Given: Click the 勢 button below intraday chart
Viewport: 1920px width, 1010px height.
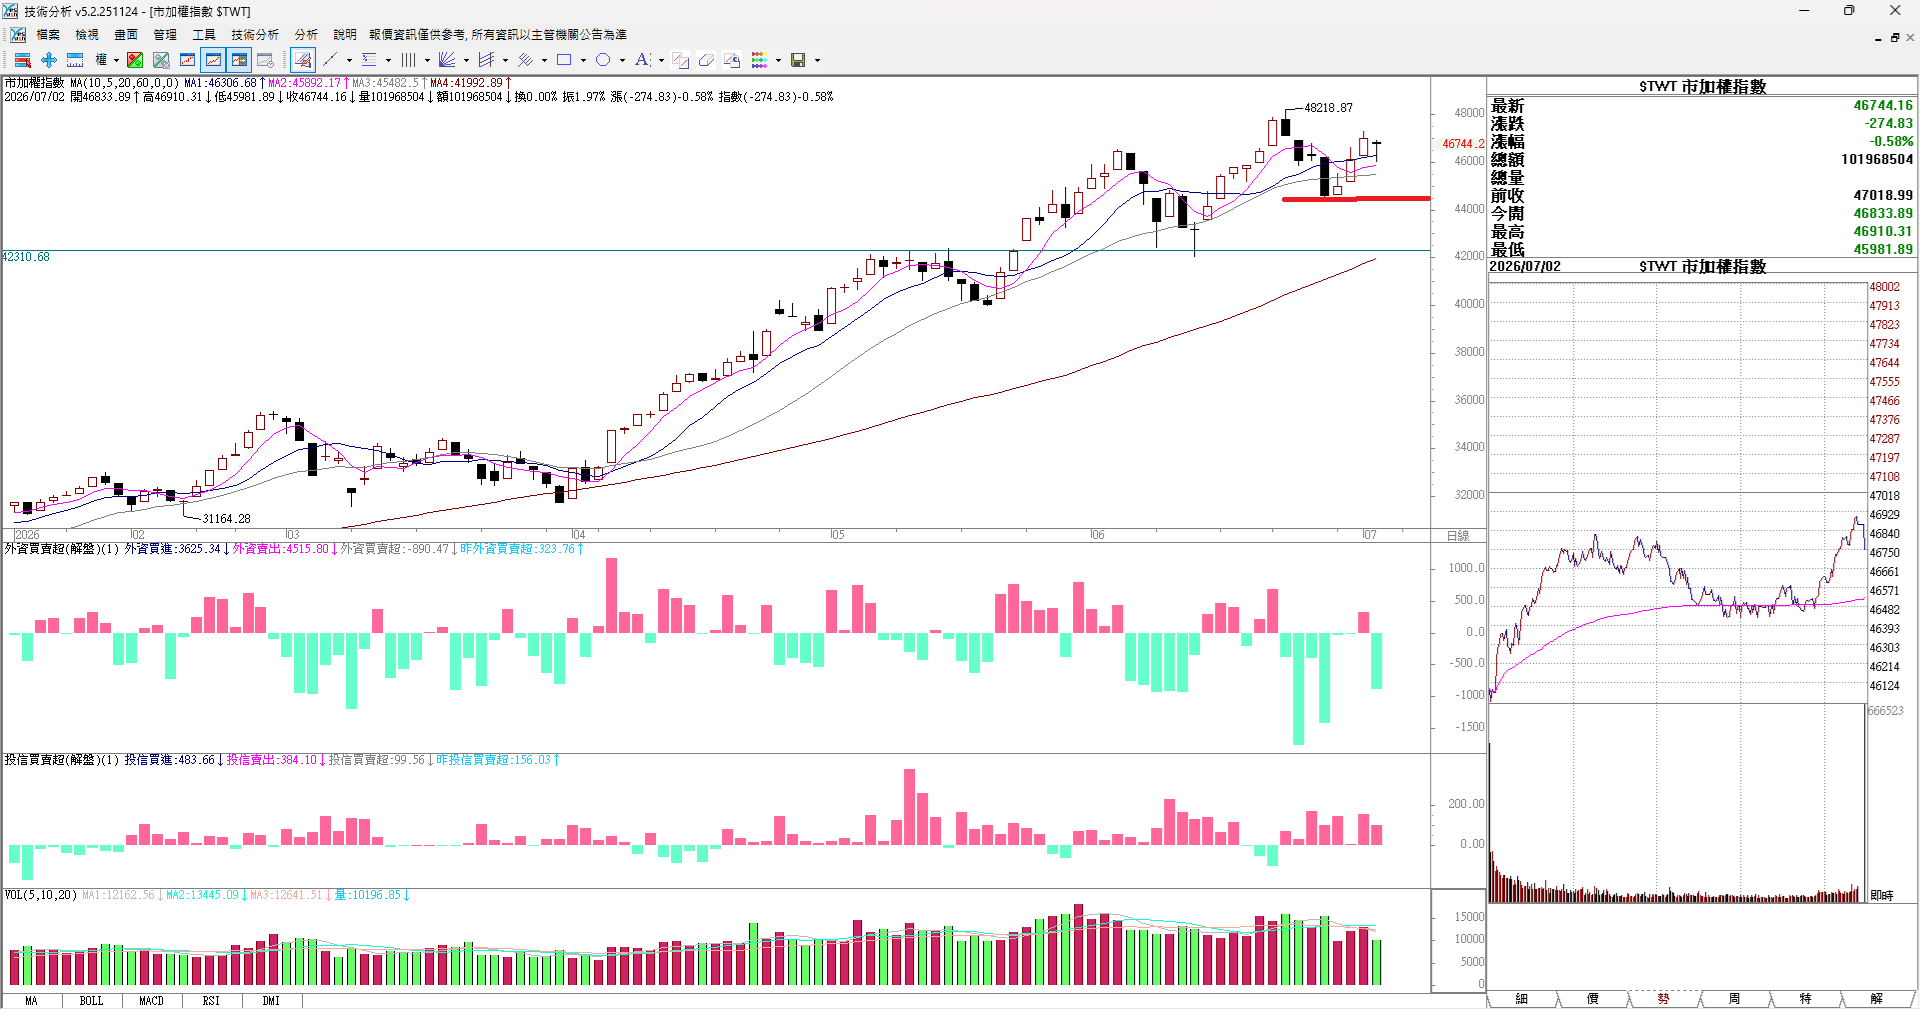Looking at the screenshot, I should pos(1663,999).
